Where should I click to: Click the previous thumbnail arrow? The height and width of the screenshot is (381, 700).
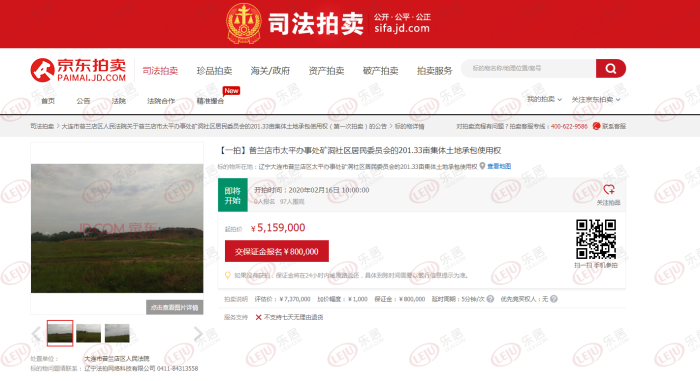[37, 333]
